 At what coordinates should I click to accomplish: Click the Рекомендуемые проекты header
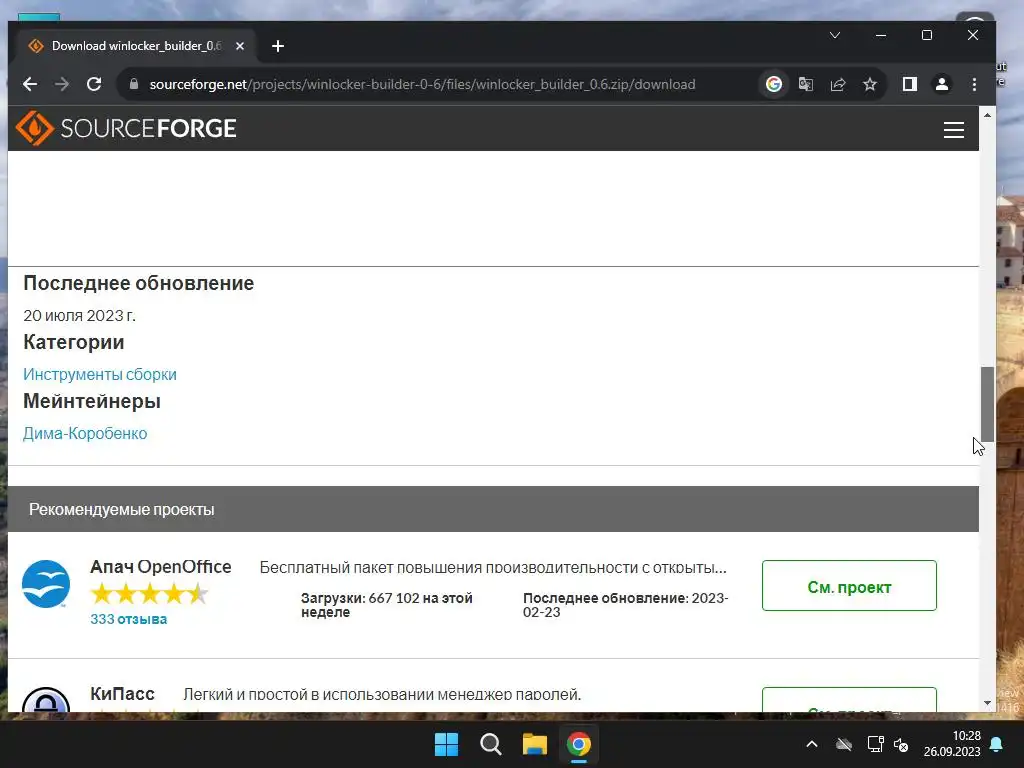121,509
